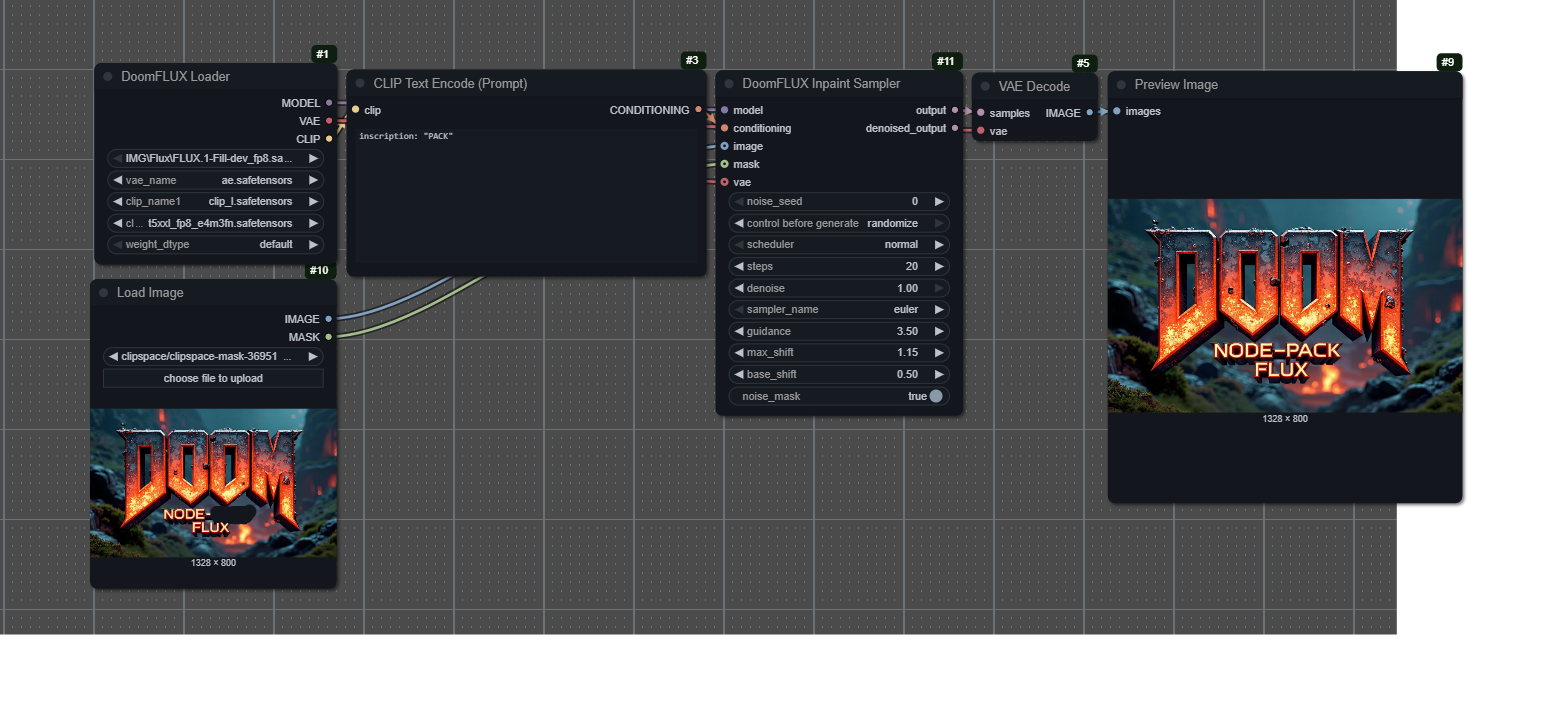
Task: Click the output socket on Inpaint Sampler
Action: 955,110
